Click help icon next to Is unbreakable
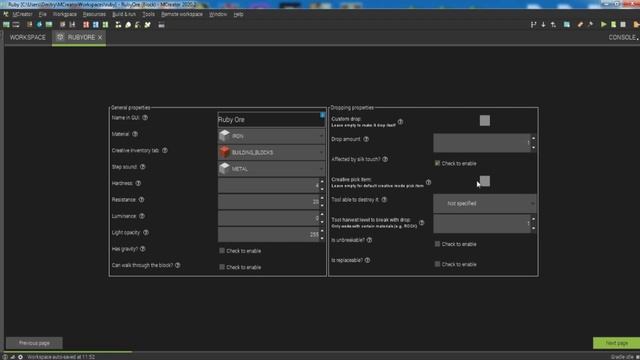 369,240
